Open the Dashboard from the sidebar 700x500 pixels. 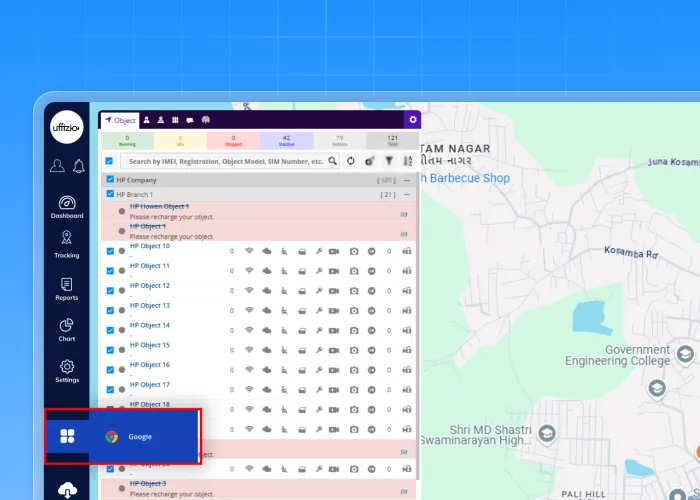click(x=67, y=207)
